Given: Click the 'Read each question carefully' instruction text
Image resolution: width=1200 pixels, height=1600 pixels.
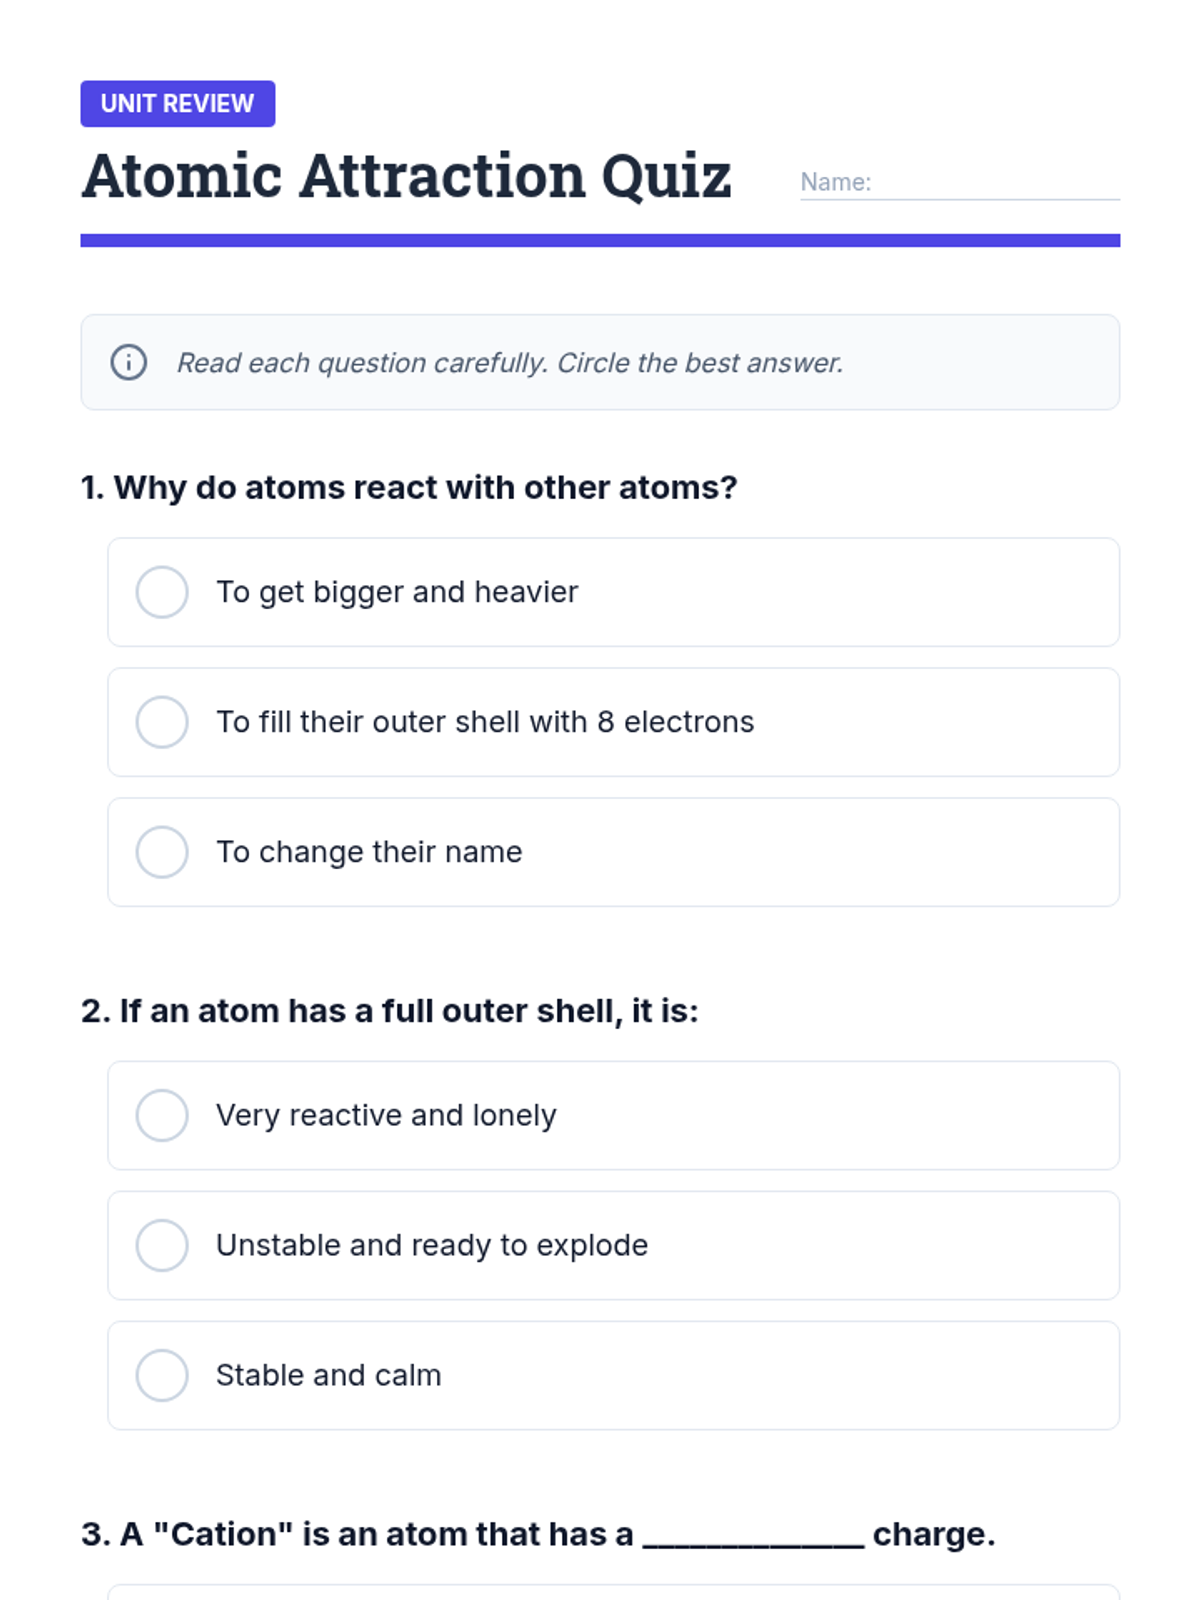Looking at the screenshot, I should [x=510, y=363].
